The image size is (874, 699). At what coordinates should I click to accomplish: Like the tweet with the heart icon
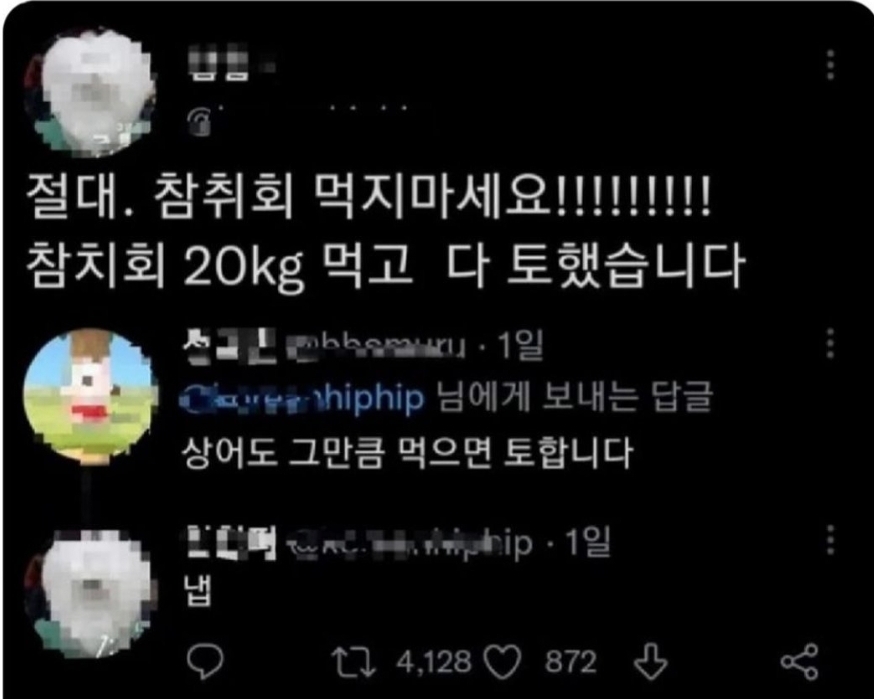(x=502, y=662)
